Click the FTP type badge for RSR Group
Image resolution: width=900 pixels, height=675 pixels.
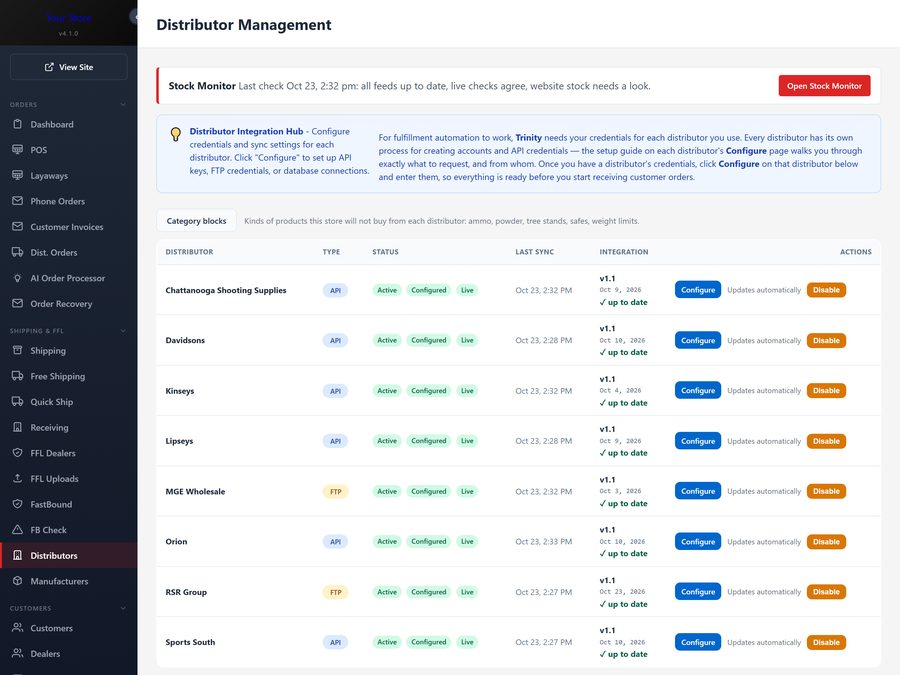click(336, 592)
